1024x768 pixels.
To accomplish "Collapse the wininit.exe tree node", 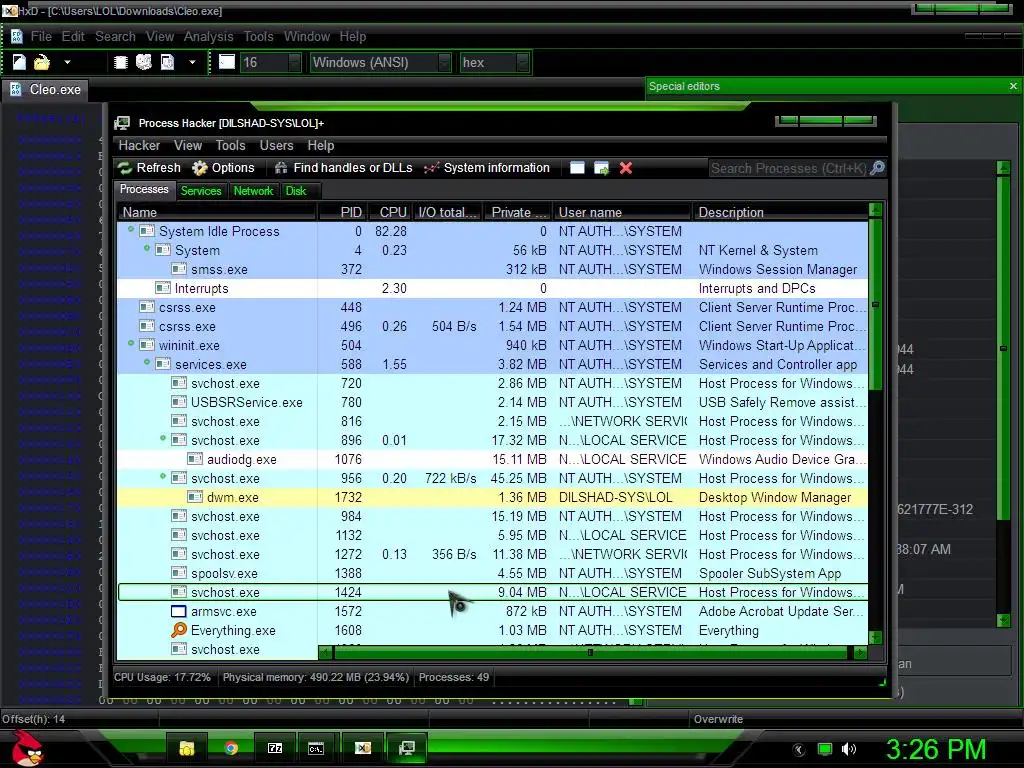I will pyautogui.click(x=131, y=343).
